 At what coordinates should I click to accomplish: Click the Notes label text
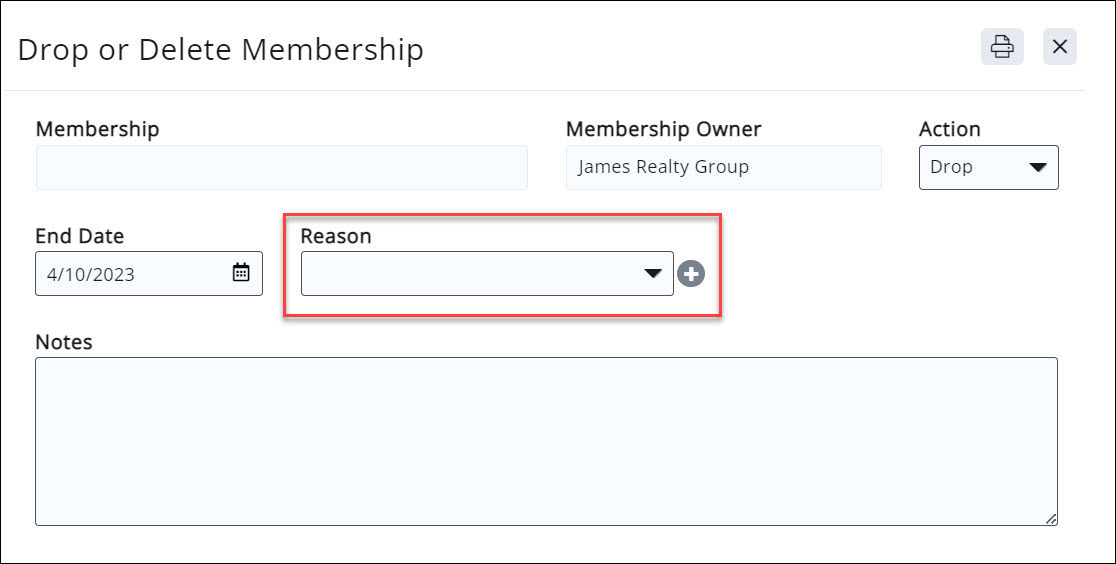64,342
